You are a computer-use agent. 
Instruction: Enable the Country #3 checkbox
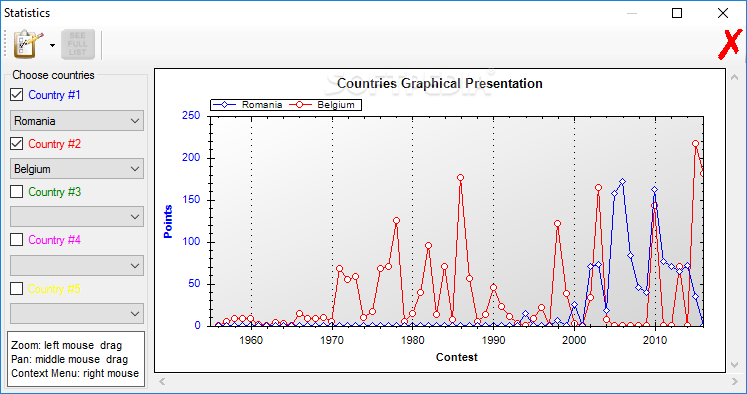(17, 192)
